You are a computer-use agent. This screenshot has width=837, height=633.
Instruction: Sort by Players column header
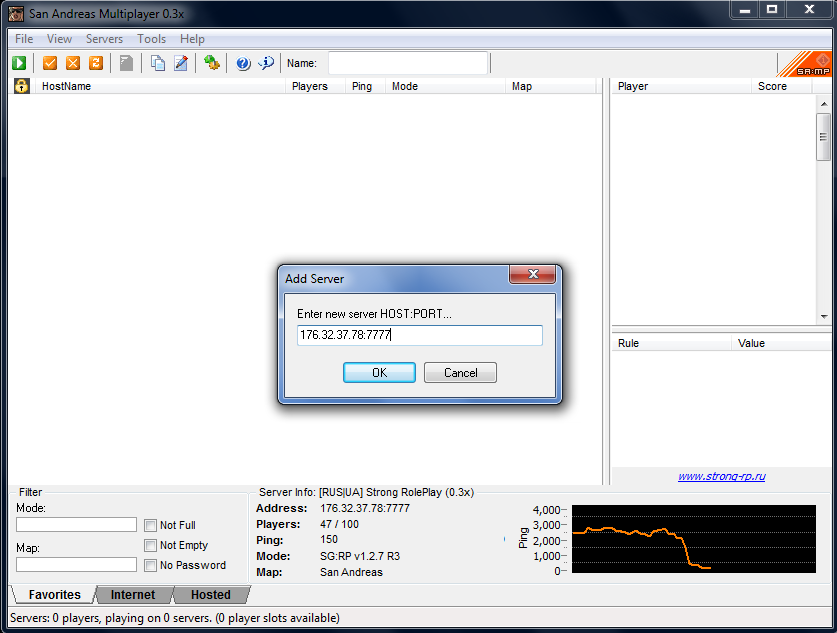315,86
